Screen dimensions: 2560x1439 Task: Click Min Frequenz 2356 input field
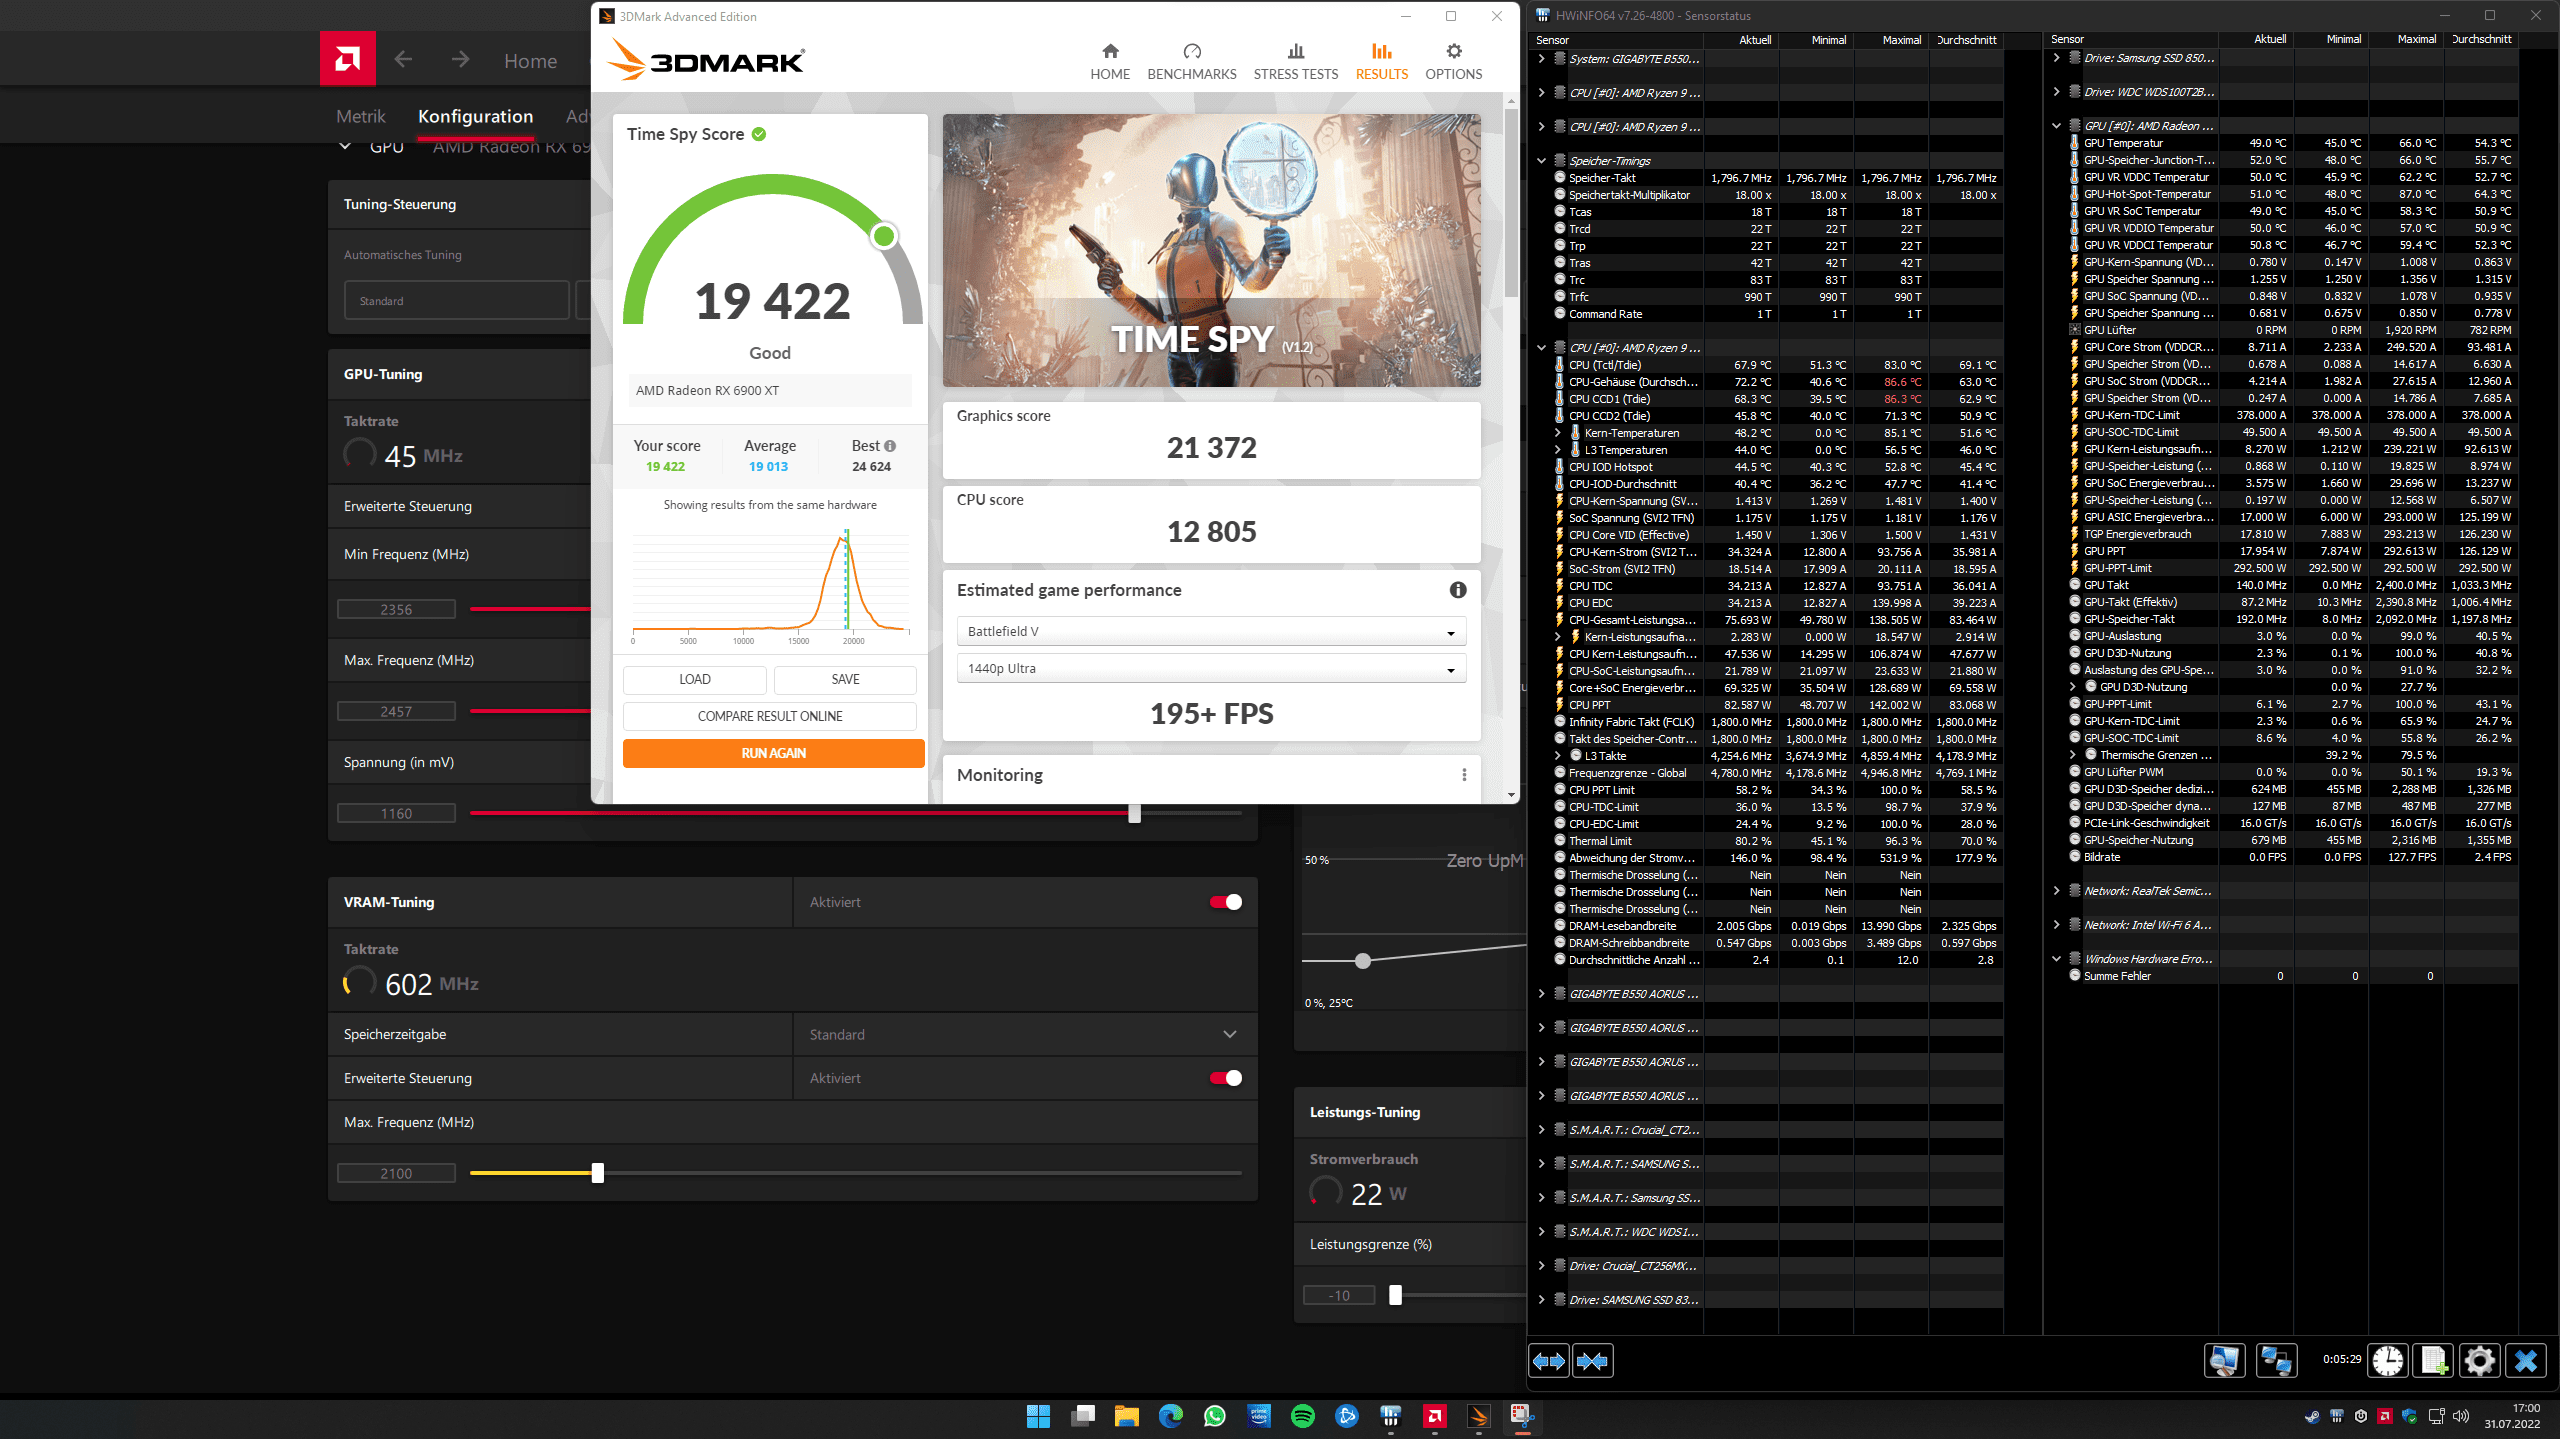coord(396,609)
